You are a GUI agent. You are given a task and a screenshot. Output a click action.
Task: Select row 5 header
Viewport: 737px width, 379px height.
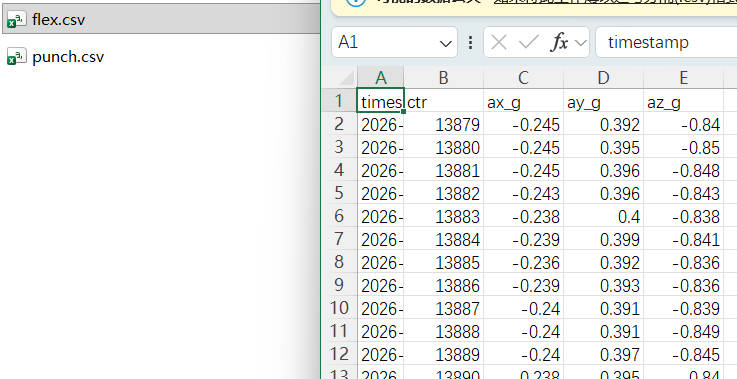339,193
